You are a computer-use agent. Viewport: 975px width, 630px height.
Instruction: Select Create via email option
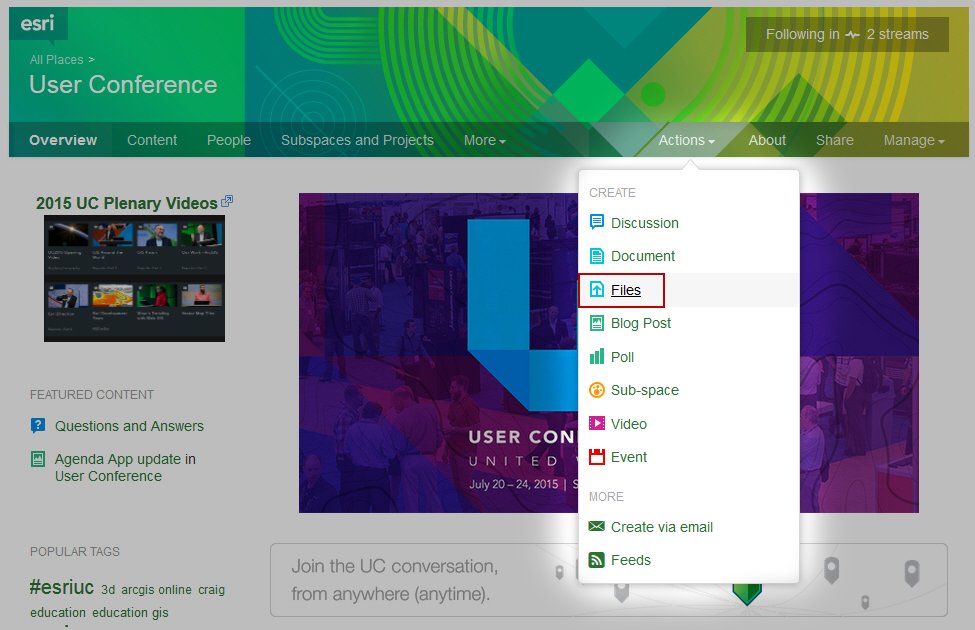coord(688,527)
